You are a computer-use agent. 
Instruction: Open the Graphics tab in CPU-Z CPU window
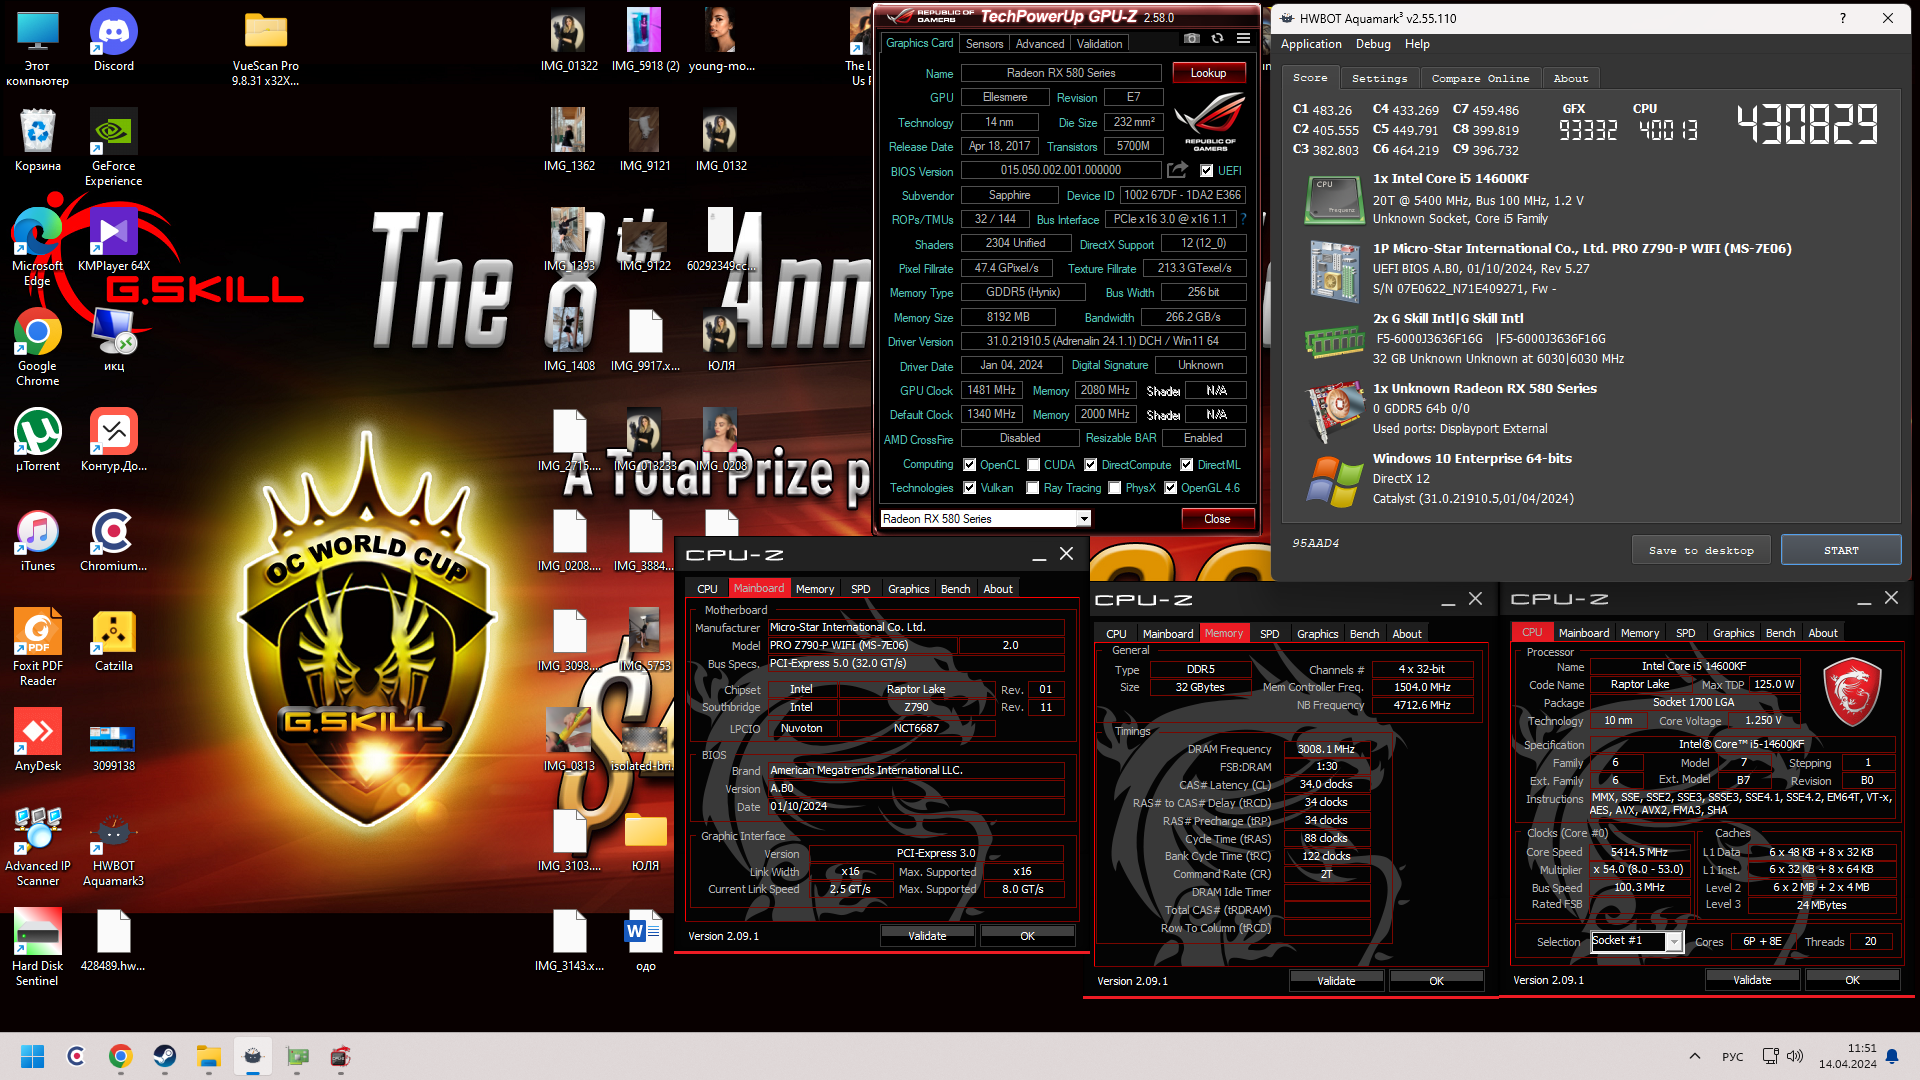1733,633
